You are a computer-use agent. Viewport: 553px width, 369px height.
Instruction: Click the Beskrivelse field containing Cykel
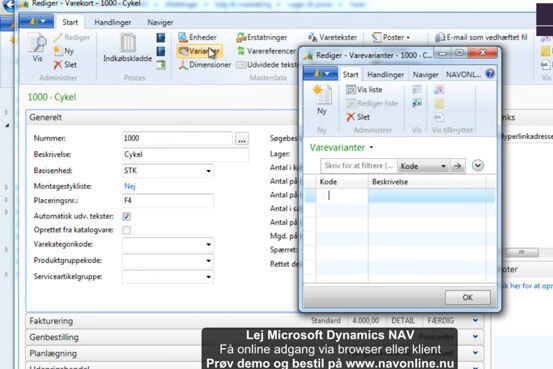point(186,155)
